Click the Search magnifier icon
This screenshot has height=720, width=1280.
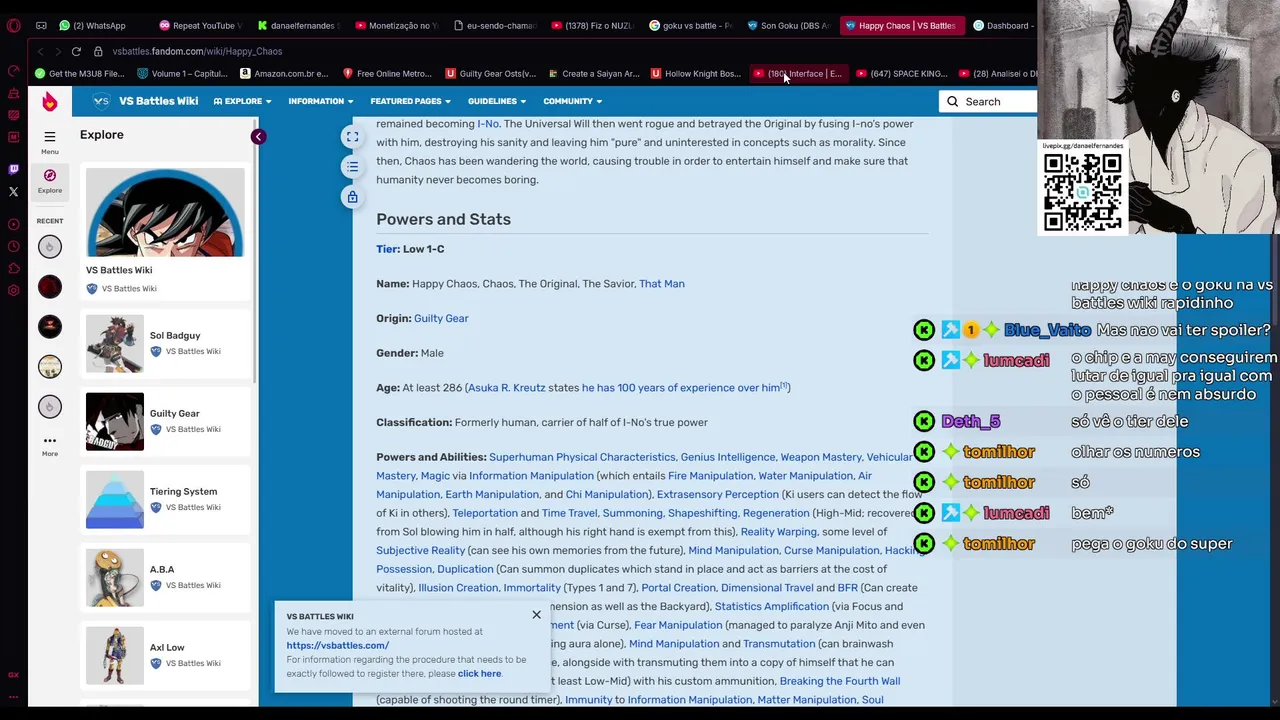[x=952, y=101]
